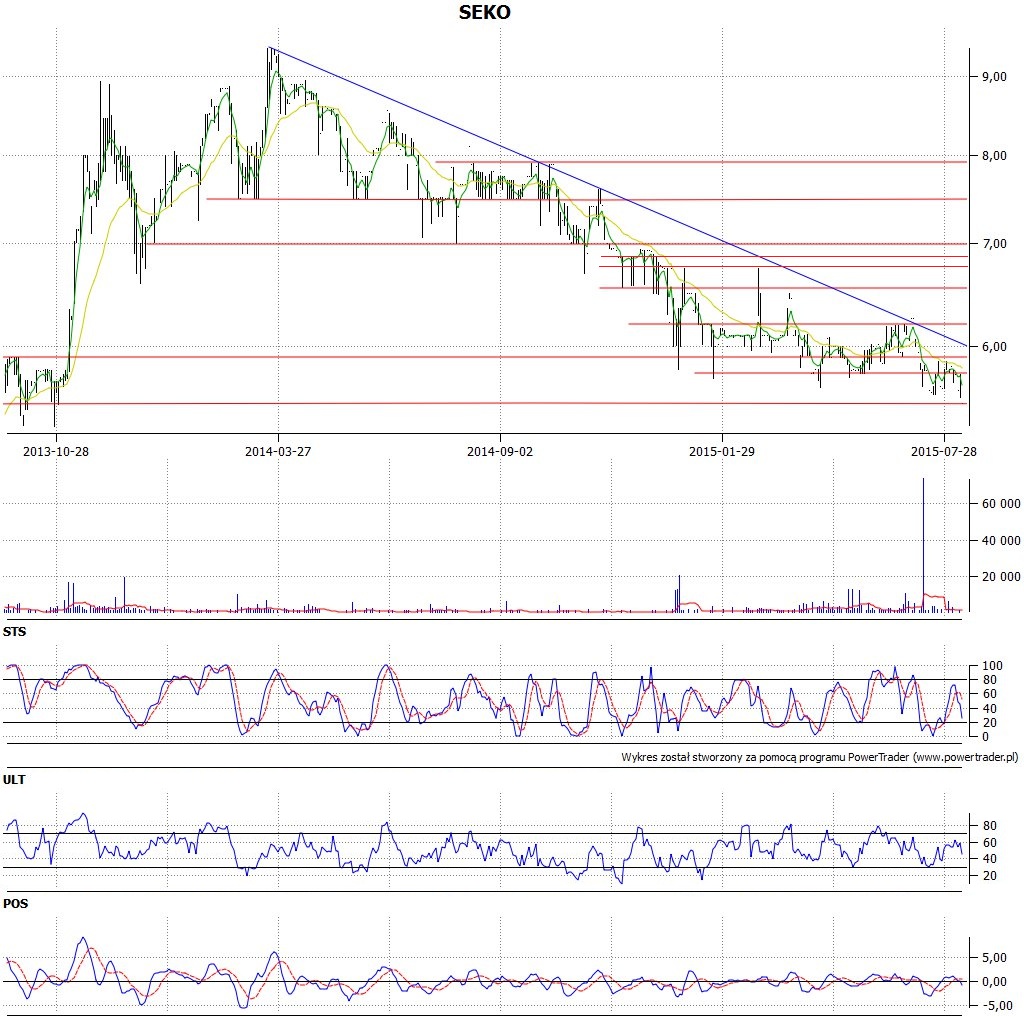This screenshot has width=1024, height=1017.
Task: Click the 100 label on STS scale
Action: [x=992, y=666]
